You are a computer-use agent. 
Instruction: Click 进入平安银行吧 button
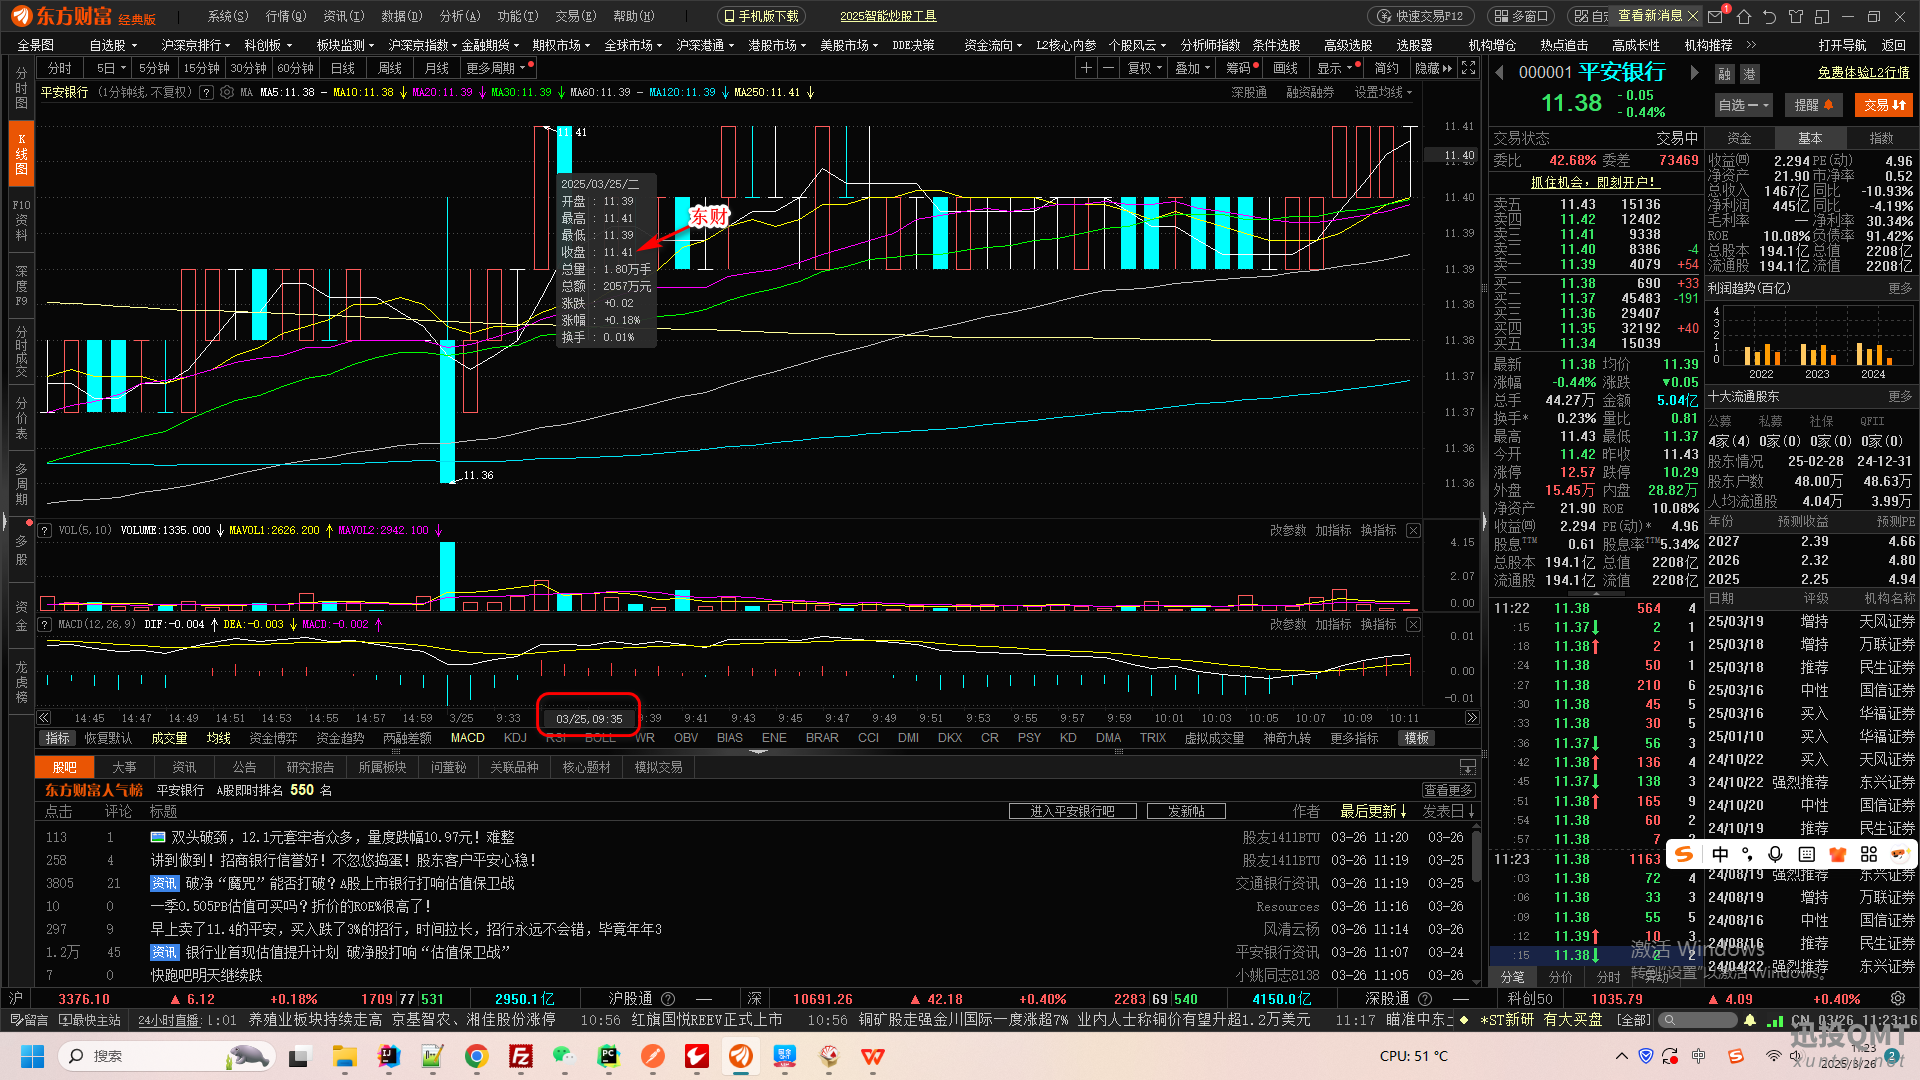(1073, 811)
